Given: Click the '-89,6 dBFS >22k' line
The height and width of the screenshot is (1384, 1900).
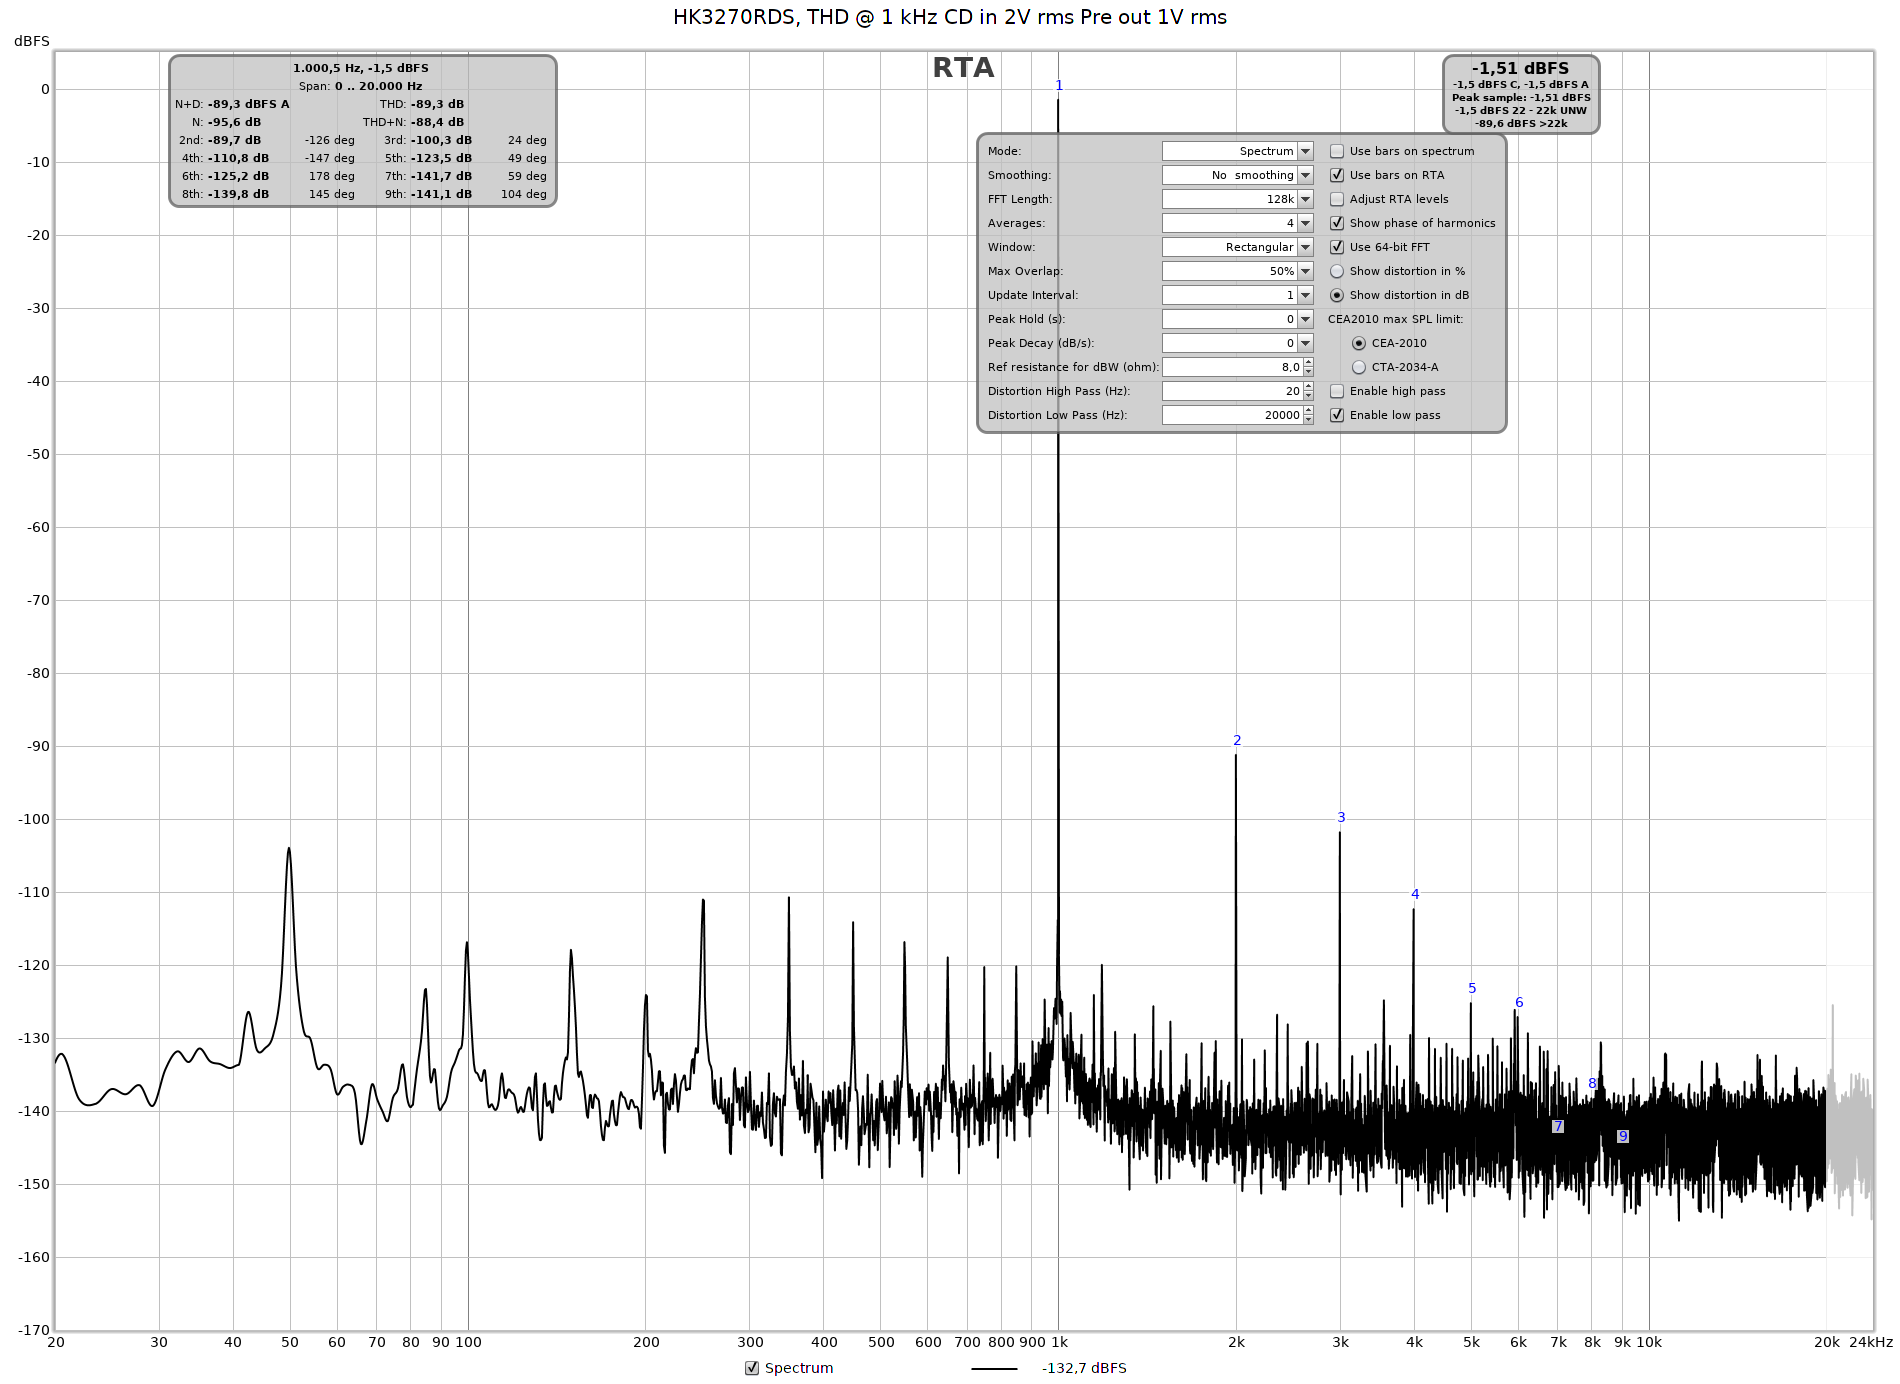Looking at the screenshot, I should pos(1521,124).
